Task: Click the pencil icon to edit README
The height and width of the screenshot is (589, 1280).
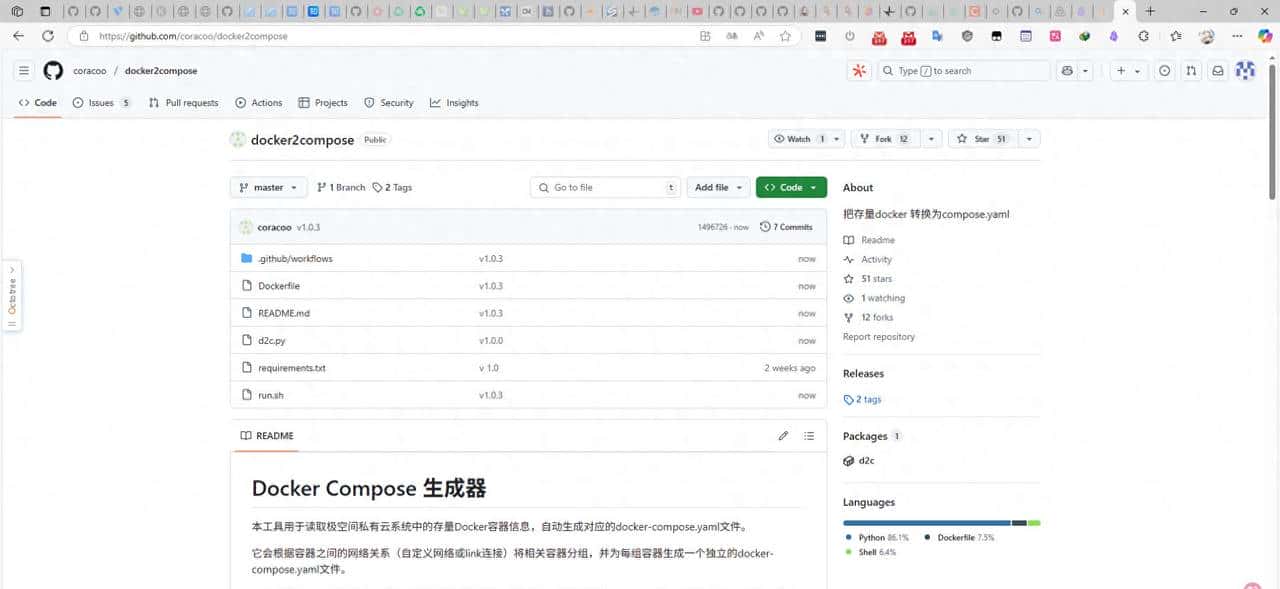Action: pyautogui.click(x=784, y=435)
